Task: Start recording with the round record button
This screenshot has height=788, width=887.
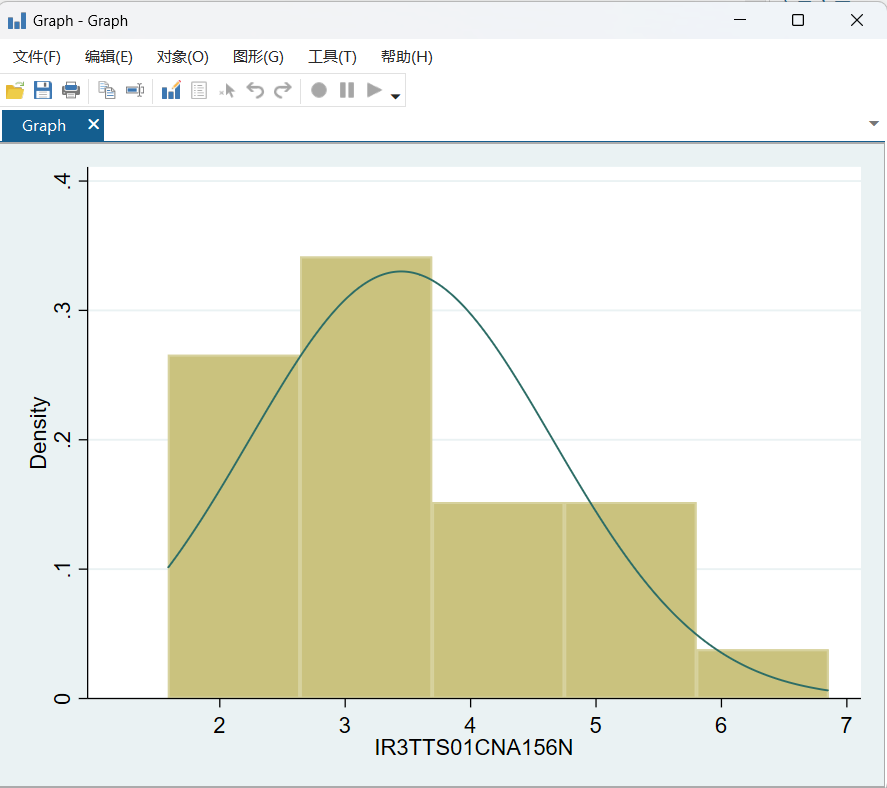Action: [319, 91]
